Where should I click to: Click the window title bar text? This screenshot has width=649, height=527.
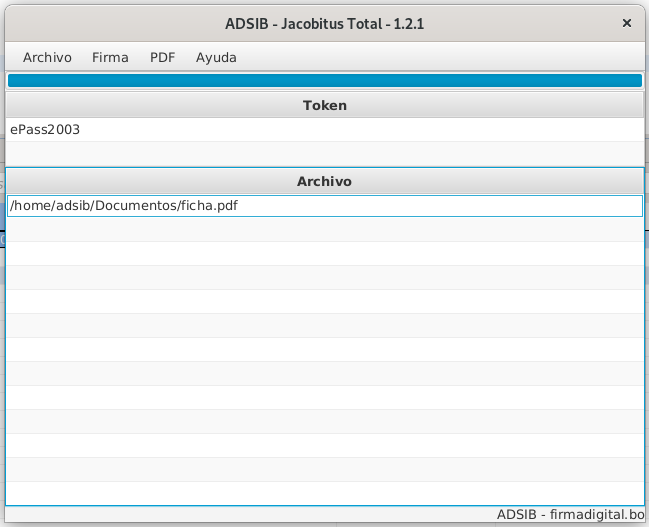324,24
